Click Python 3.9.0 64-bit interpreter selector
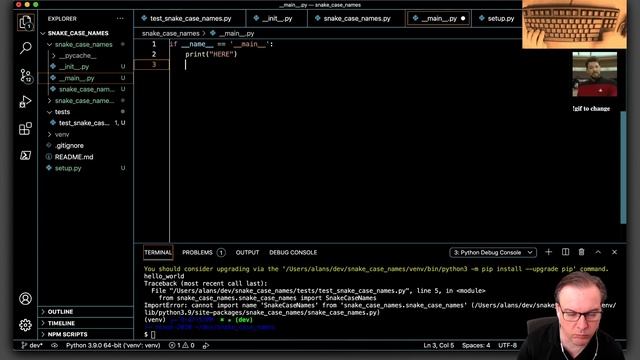The image size is (640, 360). point(113,345)
